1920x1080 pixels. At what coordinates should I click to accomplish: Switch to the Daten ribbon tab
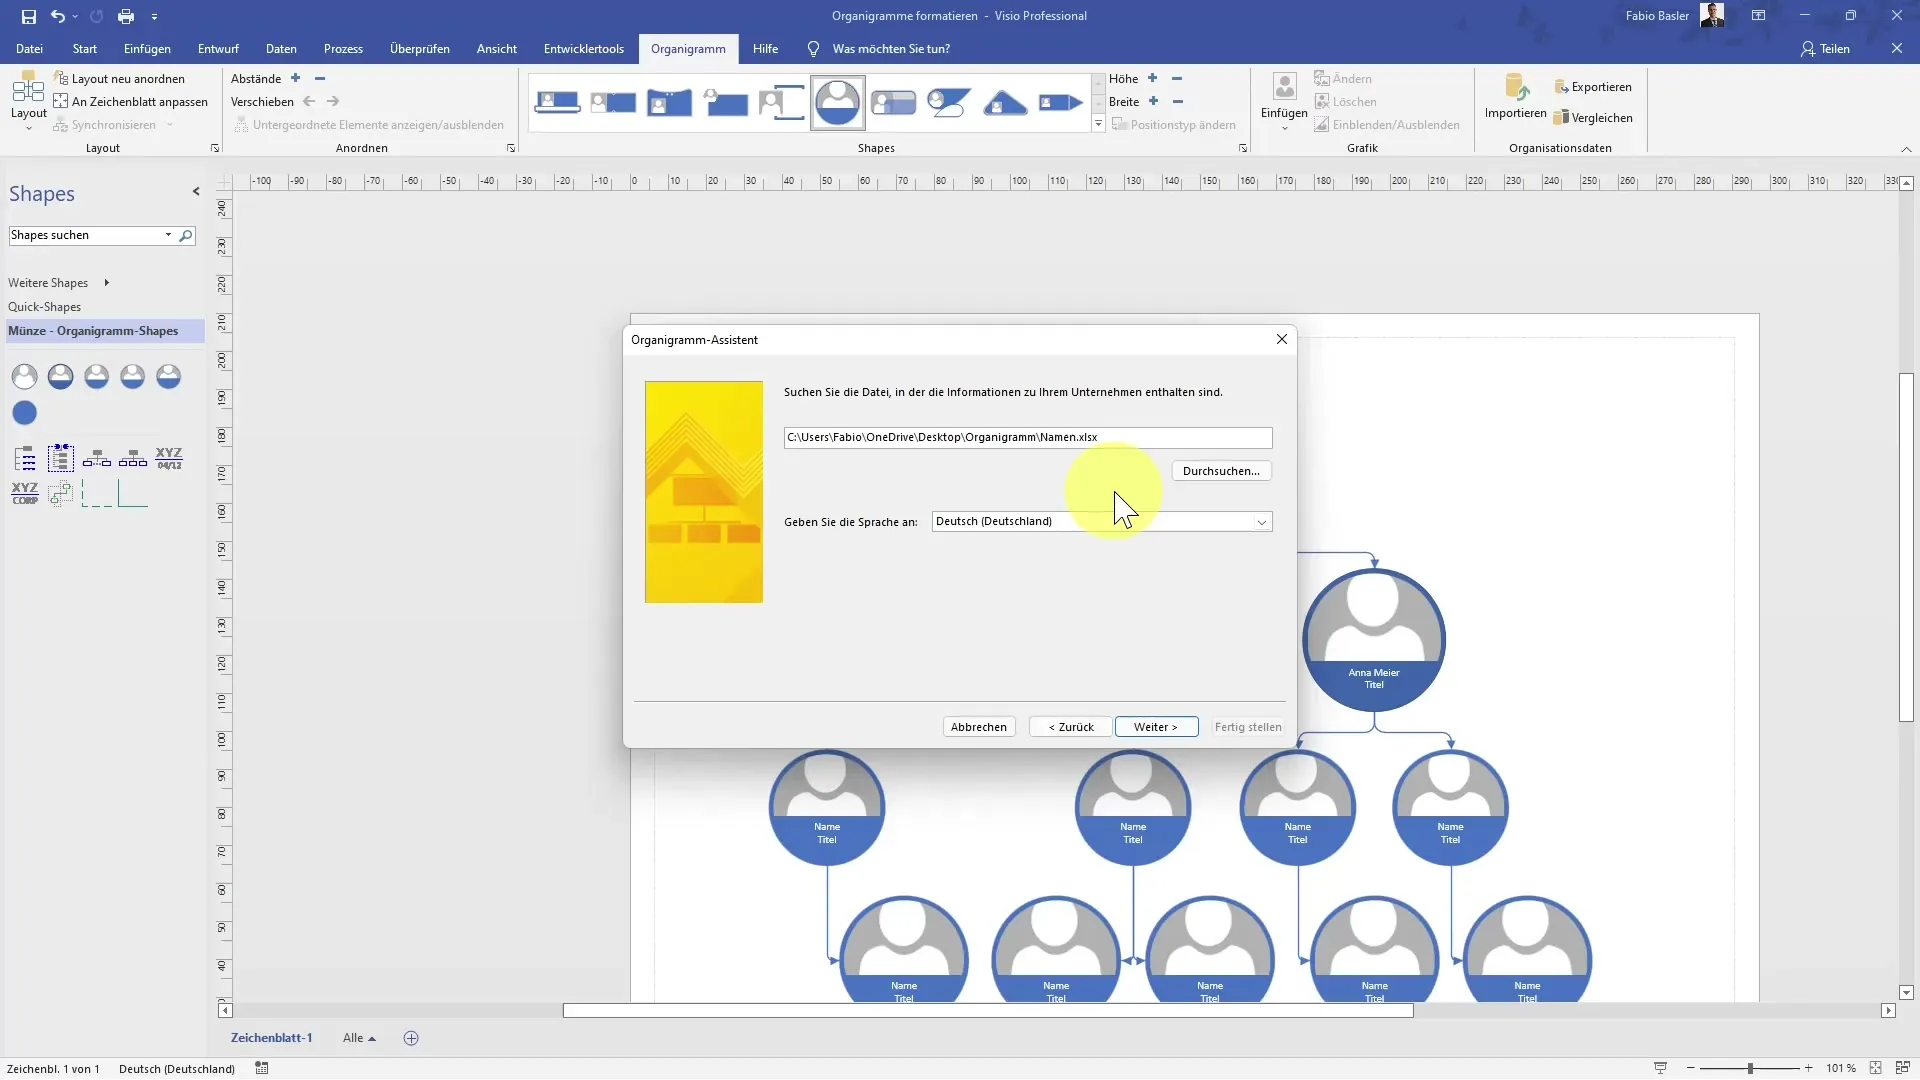[x=281, y=48]
